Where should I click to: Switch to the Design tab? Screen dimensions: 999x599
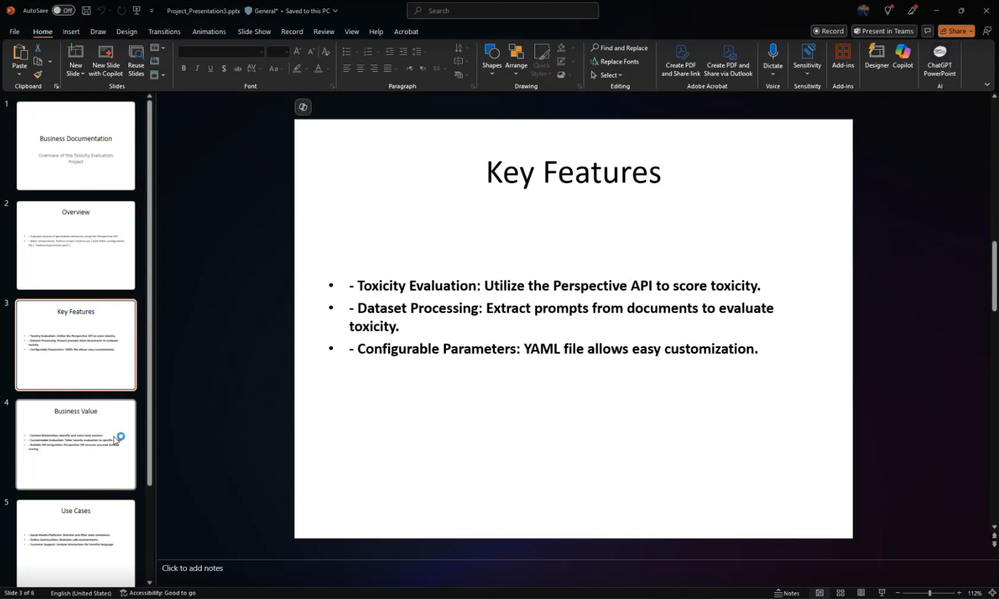click(126, 31)
